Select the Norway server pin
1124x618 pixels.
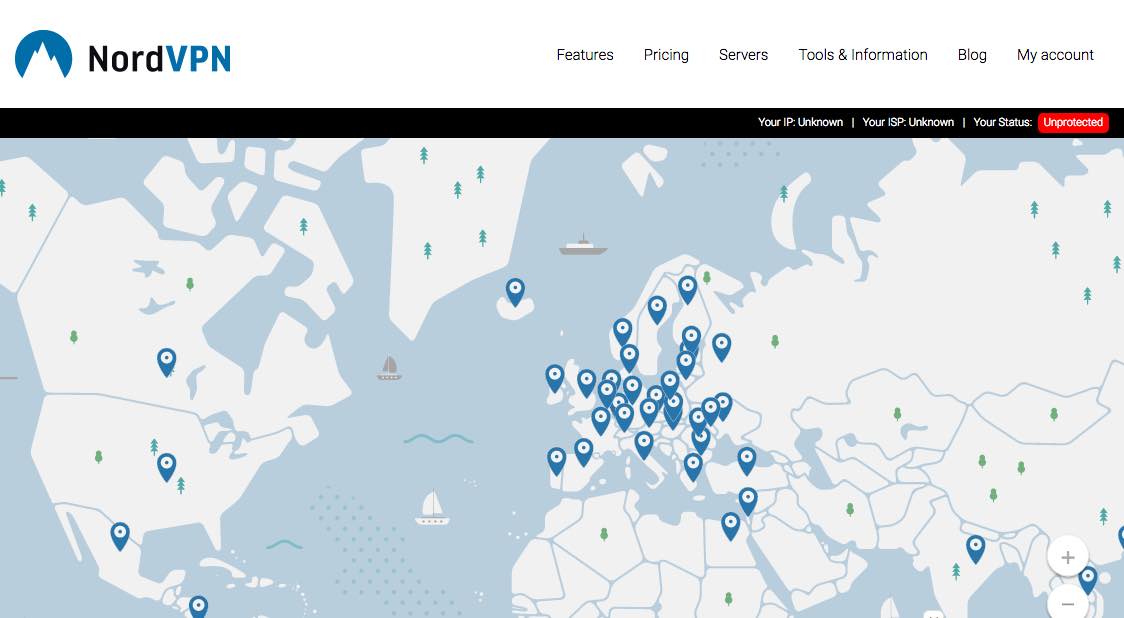pos(622,332)
